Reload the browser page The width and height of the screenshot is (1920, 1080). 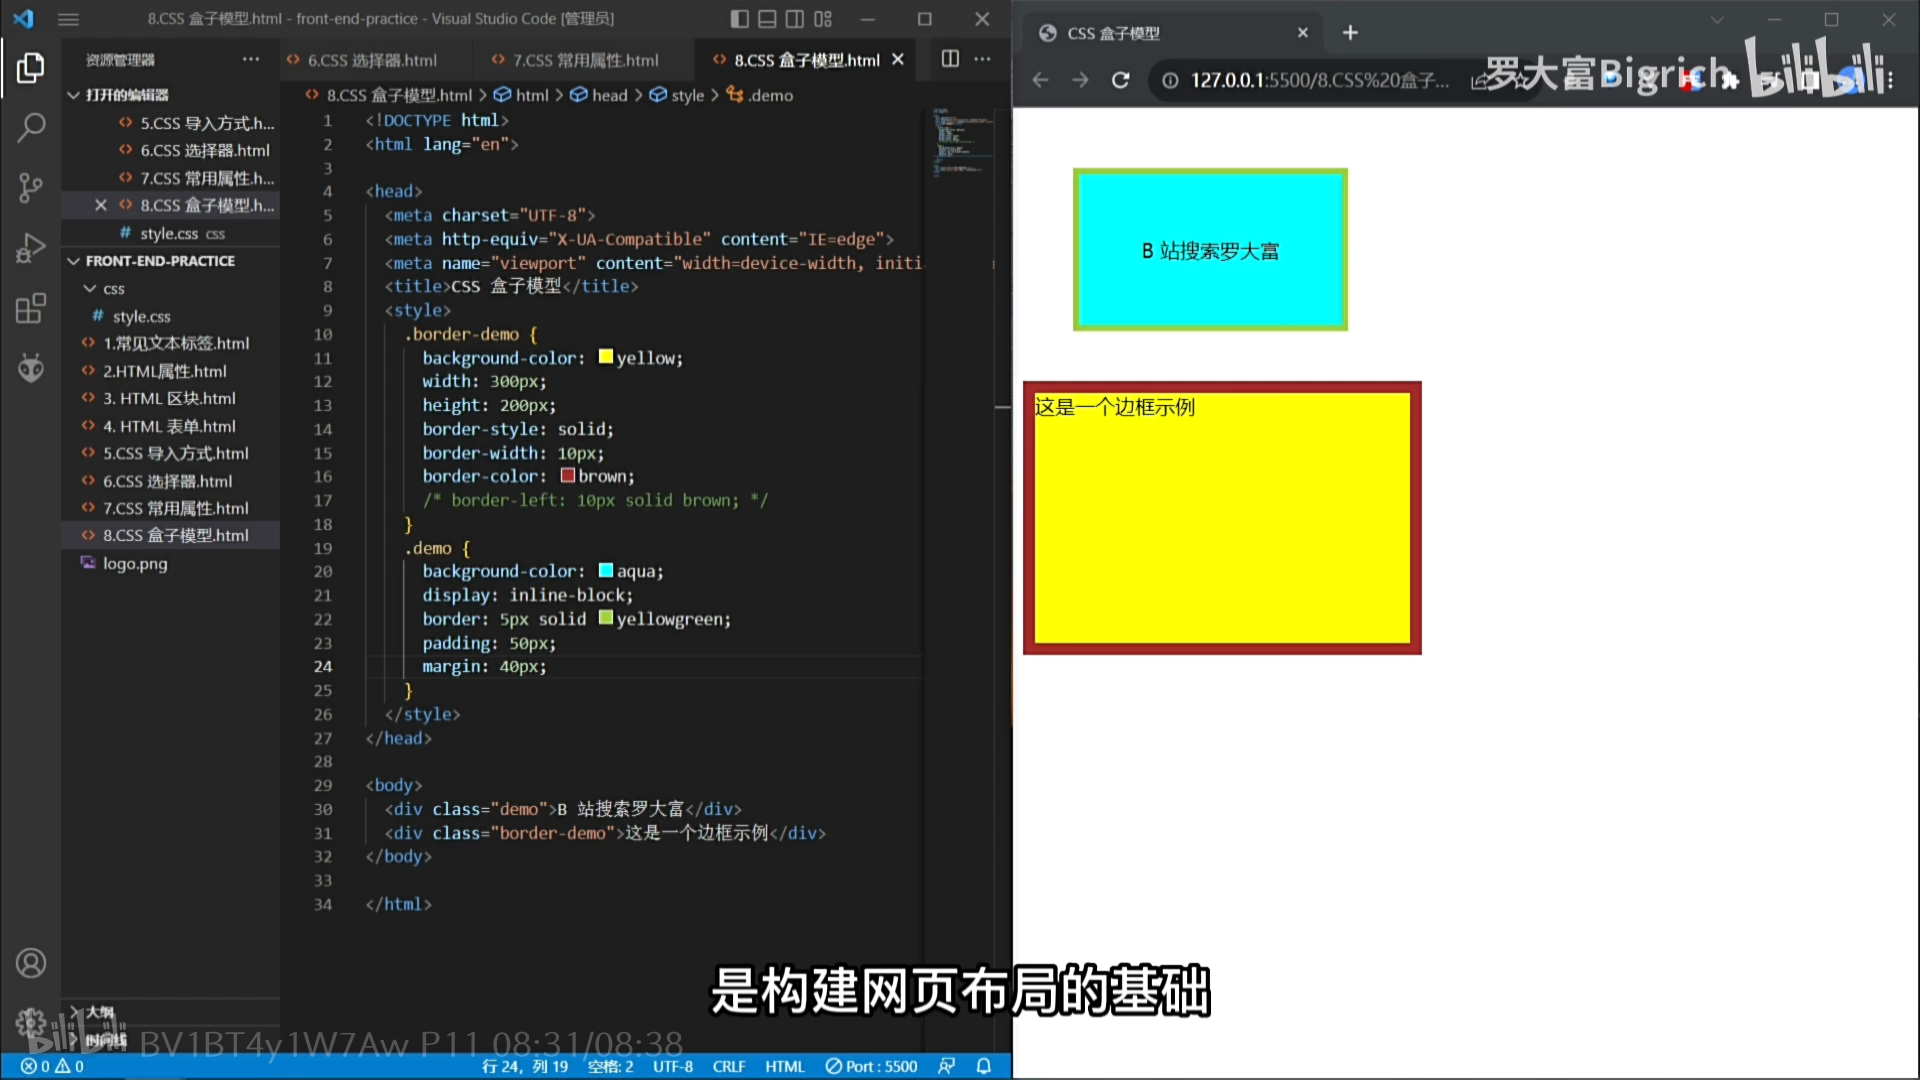(x=1120, y=80)
